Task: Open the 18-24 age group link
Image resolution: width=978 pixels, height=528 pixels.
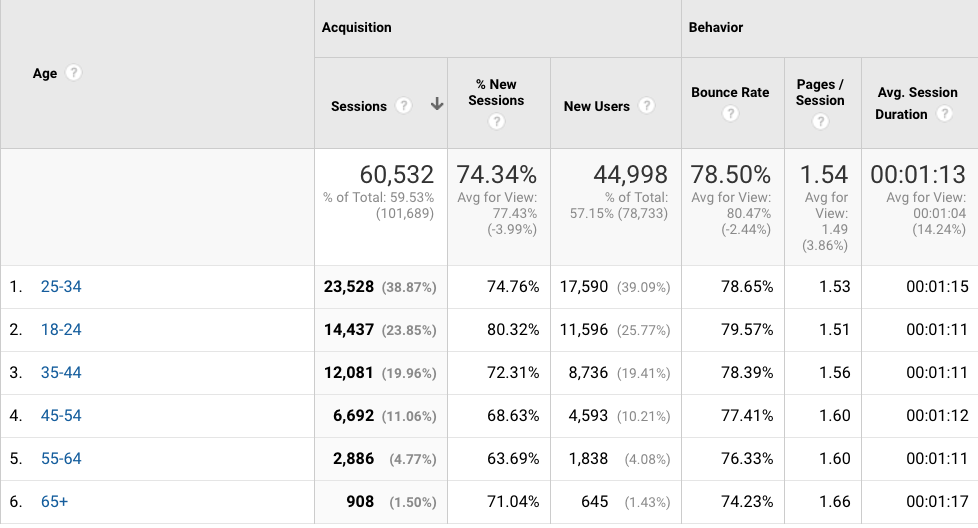Action: click(61, 330)
